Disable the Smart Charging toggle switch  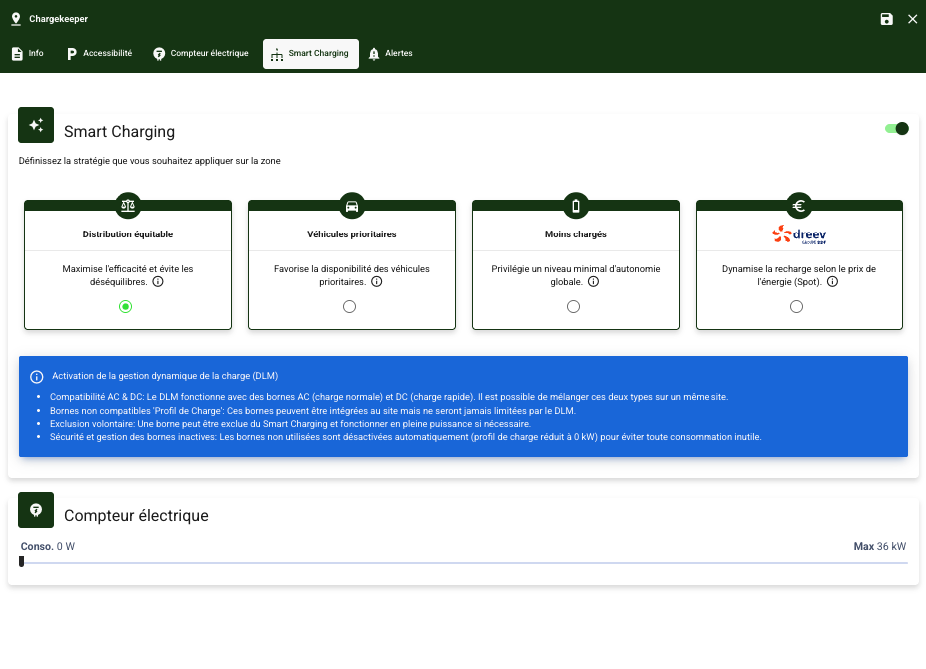pyautogui.click(x=897, y=128)
